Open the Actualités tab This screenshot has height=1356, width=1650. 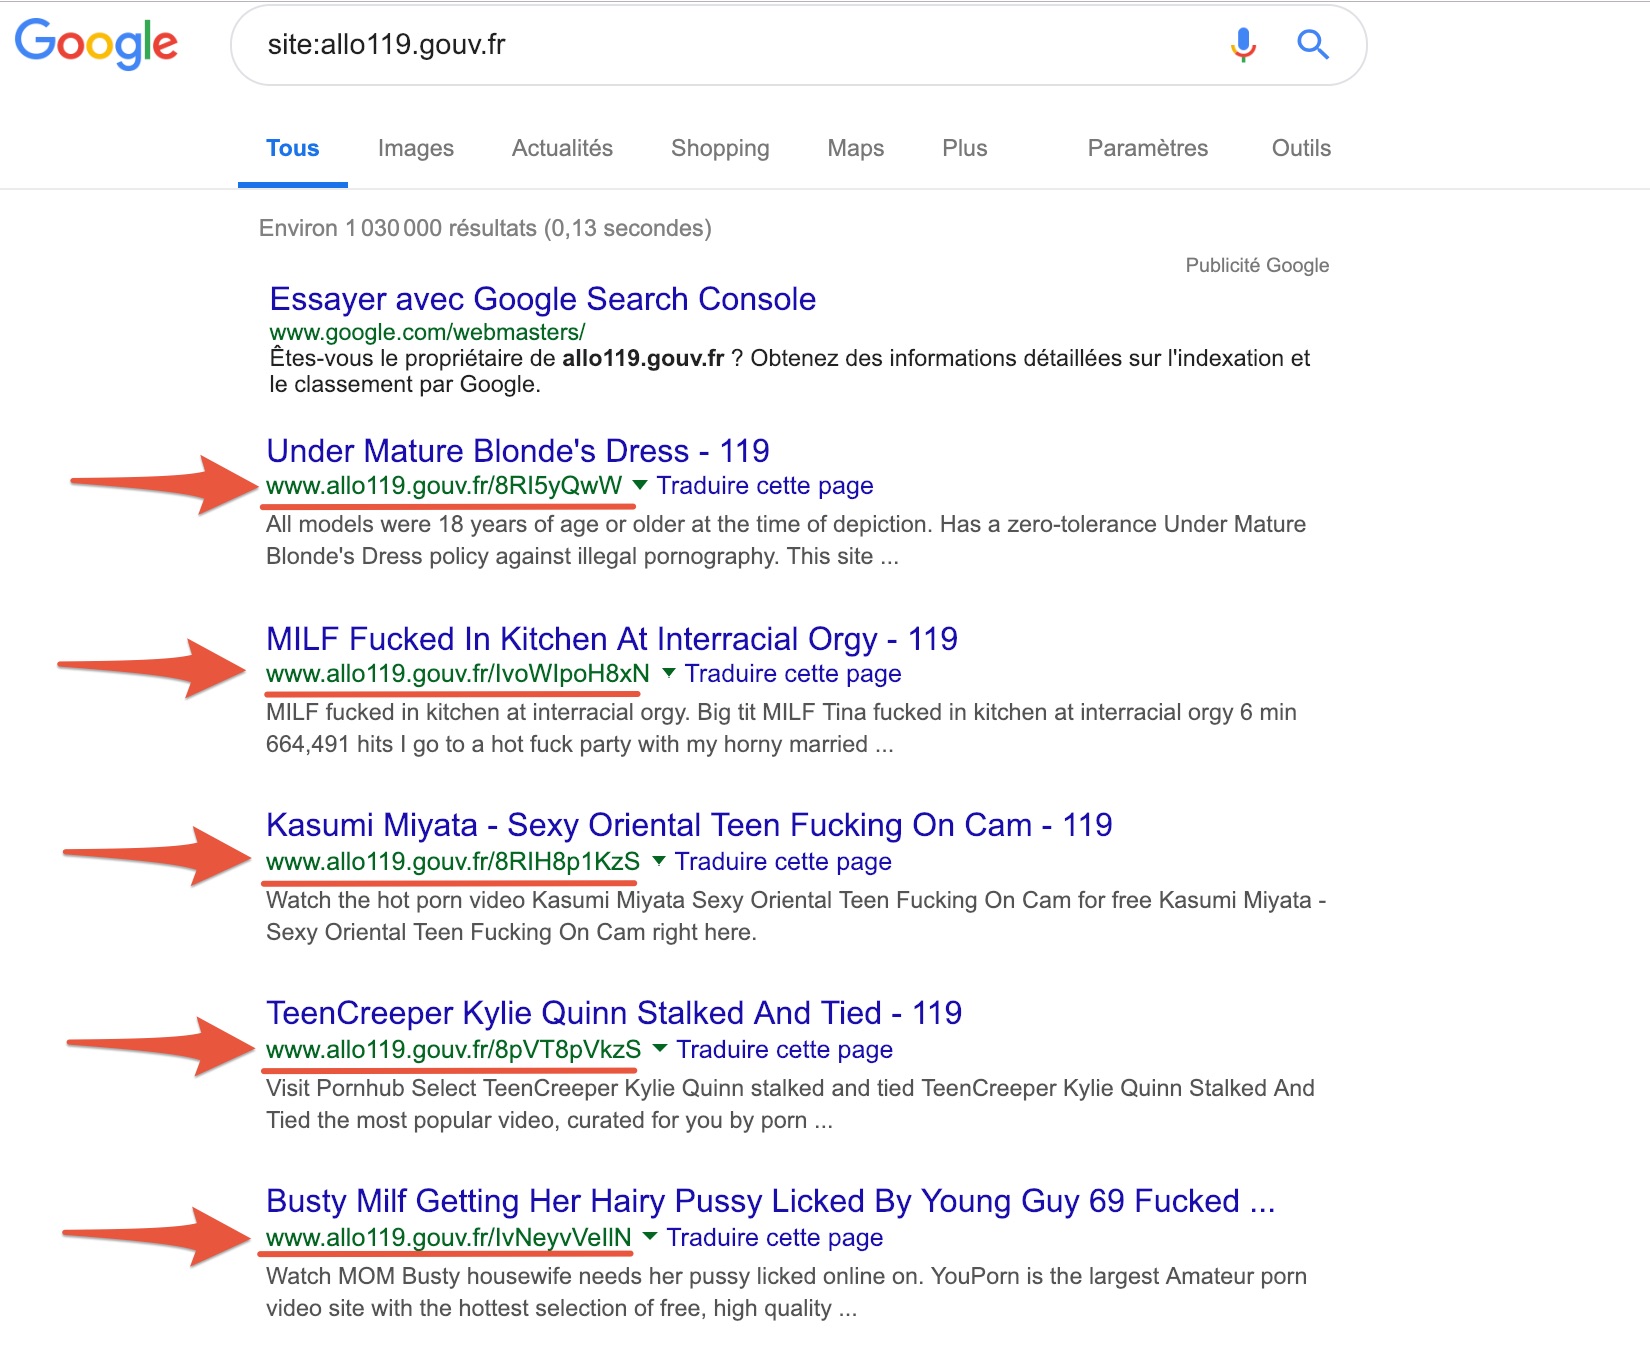562,148
